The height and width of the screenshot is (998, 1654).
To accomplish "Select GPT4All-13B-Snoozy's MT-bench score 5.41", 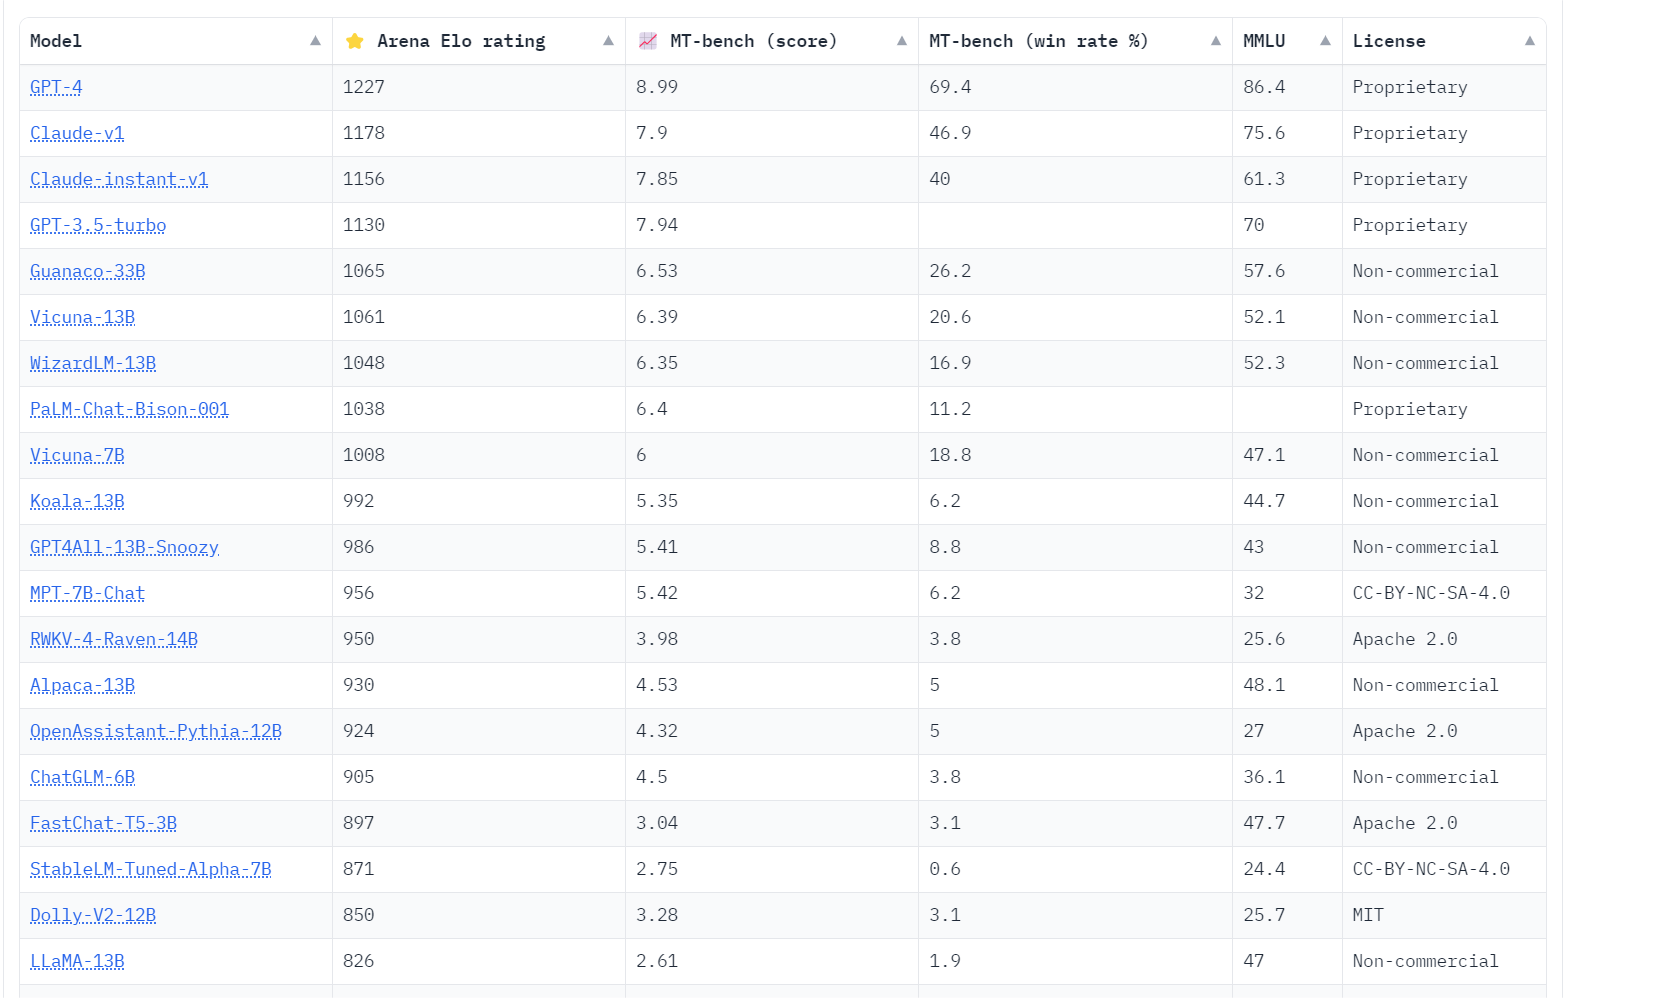I will 657,547.
